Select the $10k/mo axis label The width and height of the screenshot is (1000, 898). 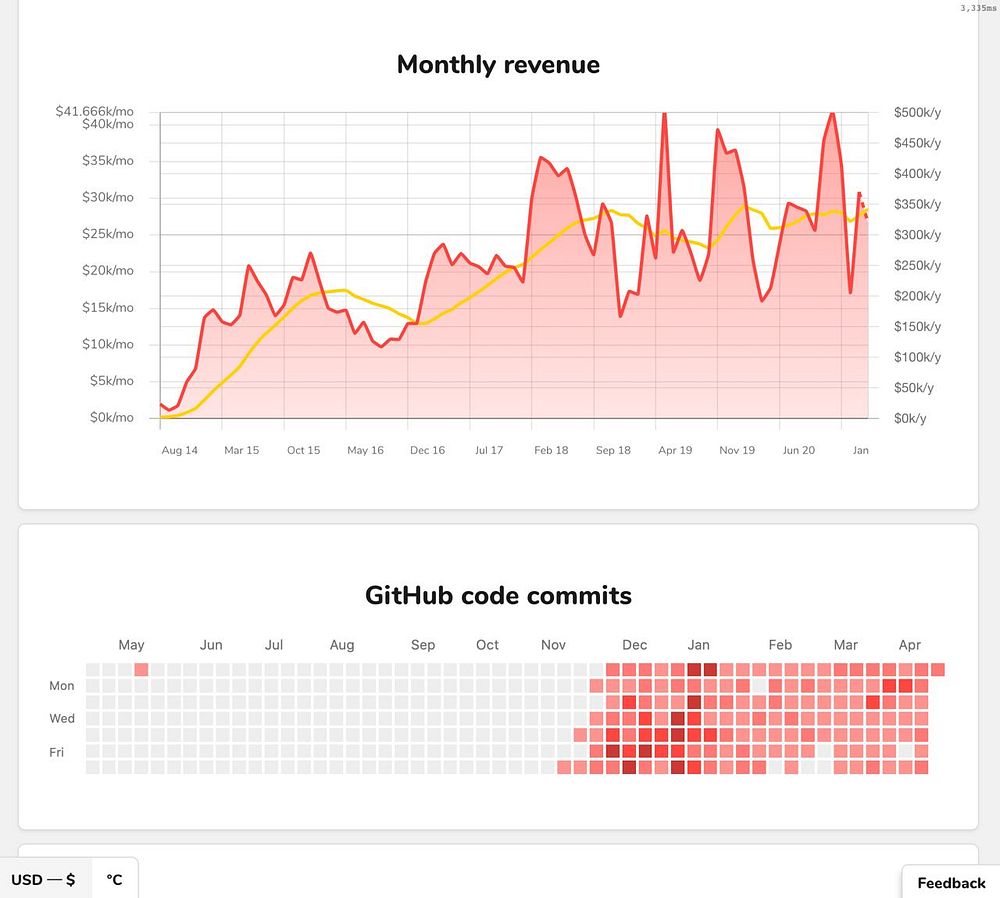(108, 344)
